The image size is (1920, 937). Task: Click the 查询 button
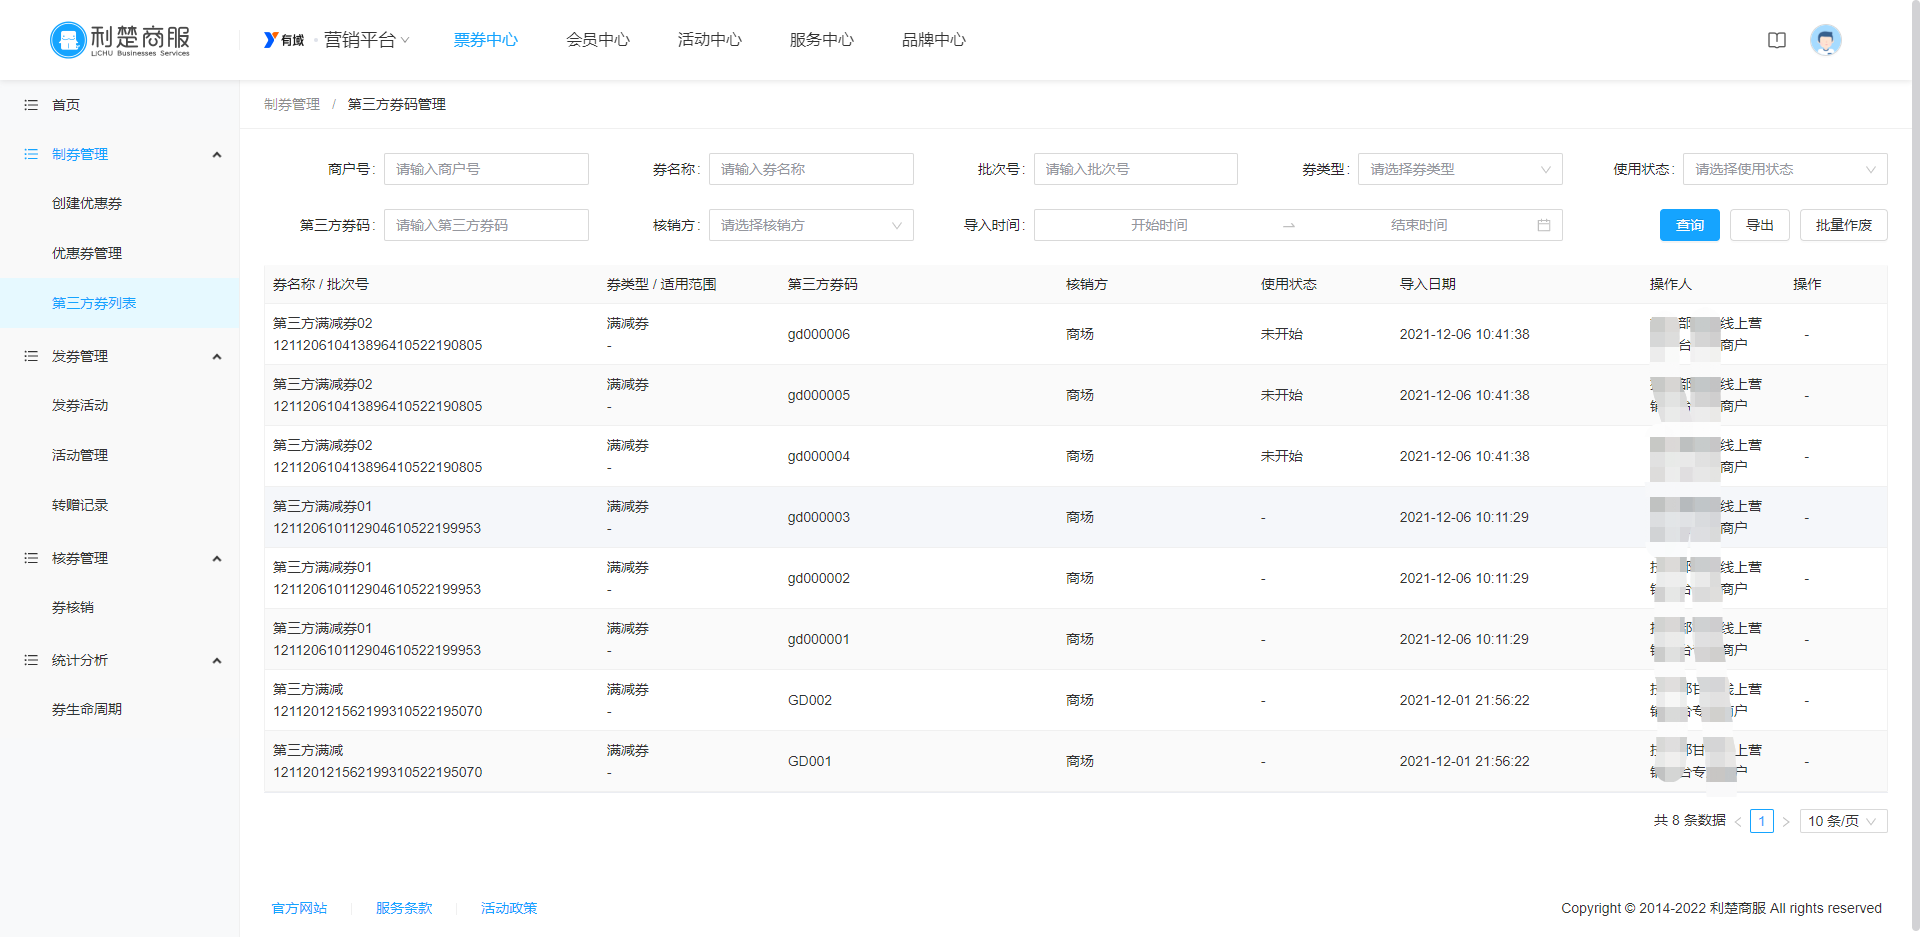(1690, 225)
